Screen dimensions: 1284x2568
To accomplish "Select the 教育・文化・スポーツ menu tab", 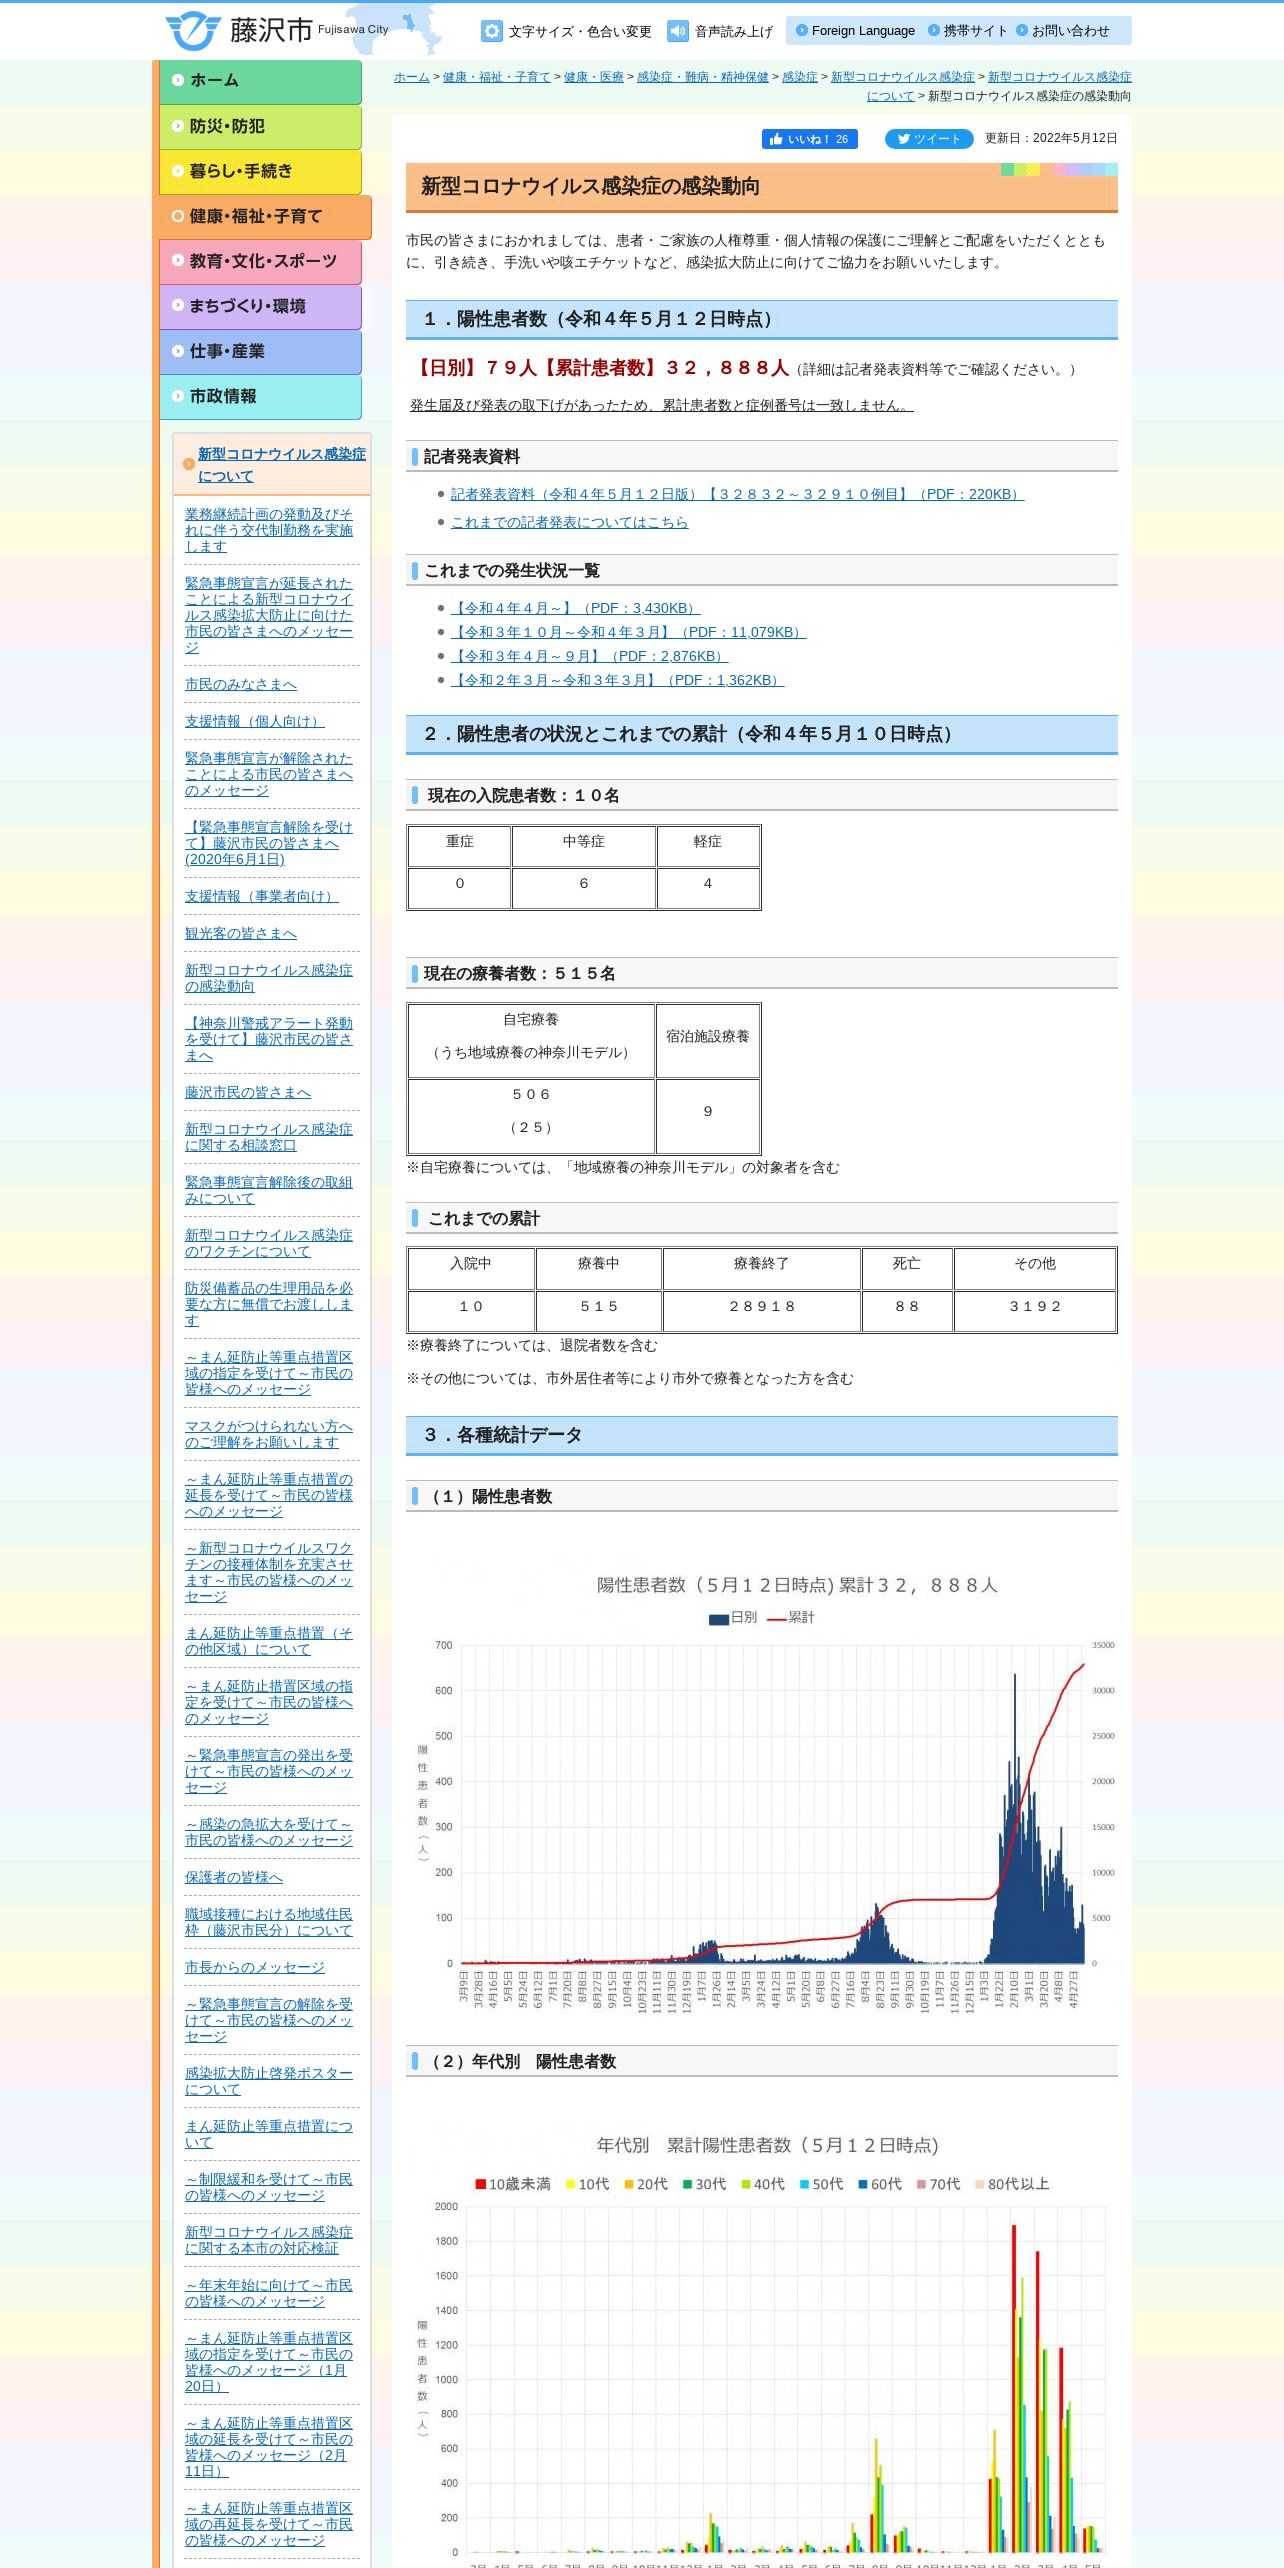I will point(260,261).
